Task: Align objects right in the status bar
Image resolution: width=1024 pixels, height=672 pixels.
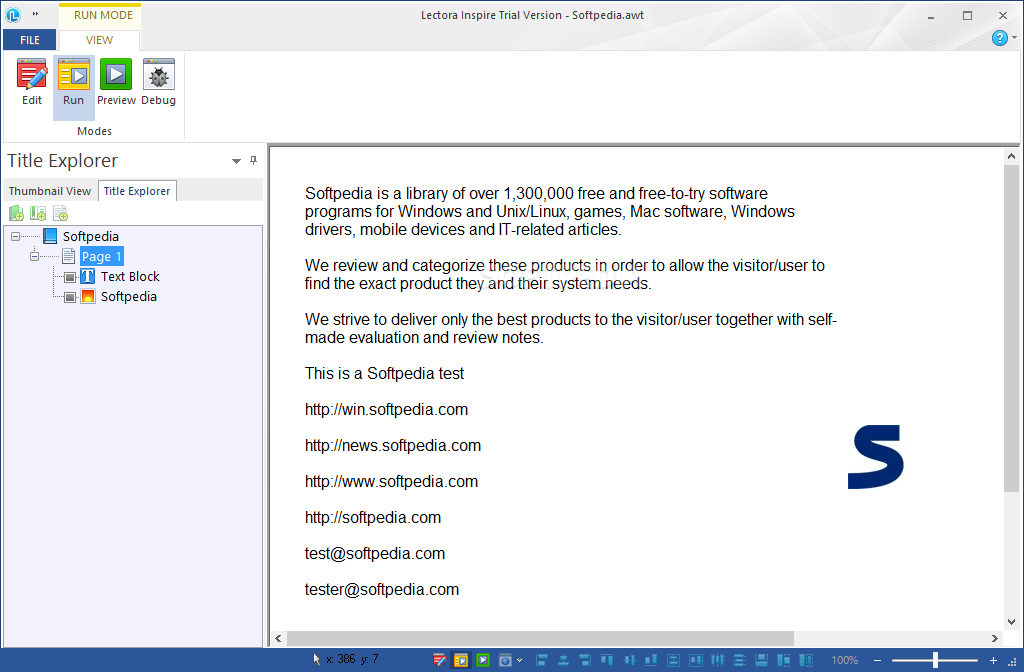Action: 585,660
